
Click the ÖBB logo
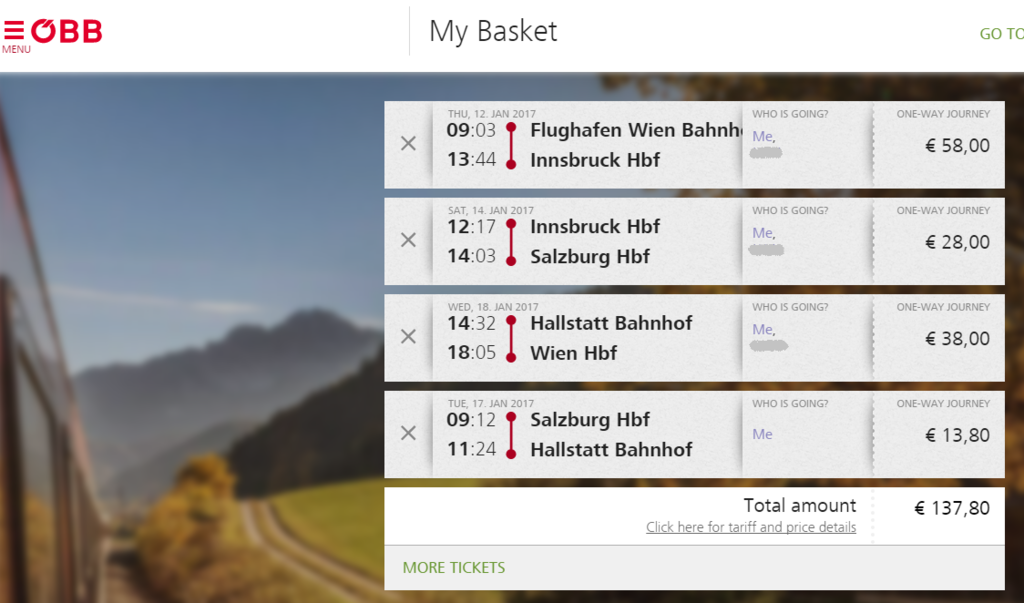[x=67, y=31]
